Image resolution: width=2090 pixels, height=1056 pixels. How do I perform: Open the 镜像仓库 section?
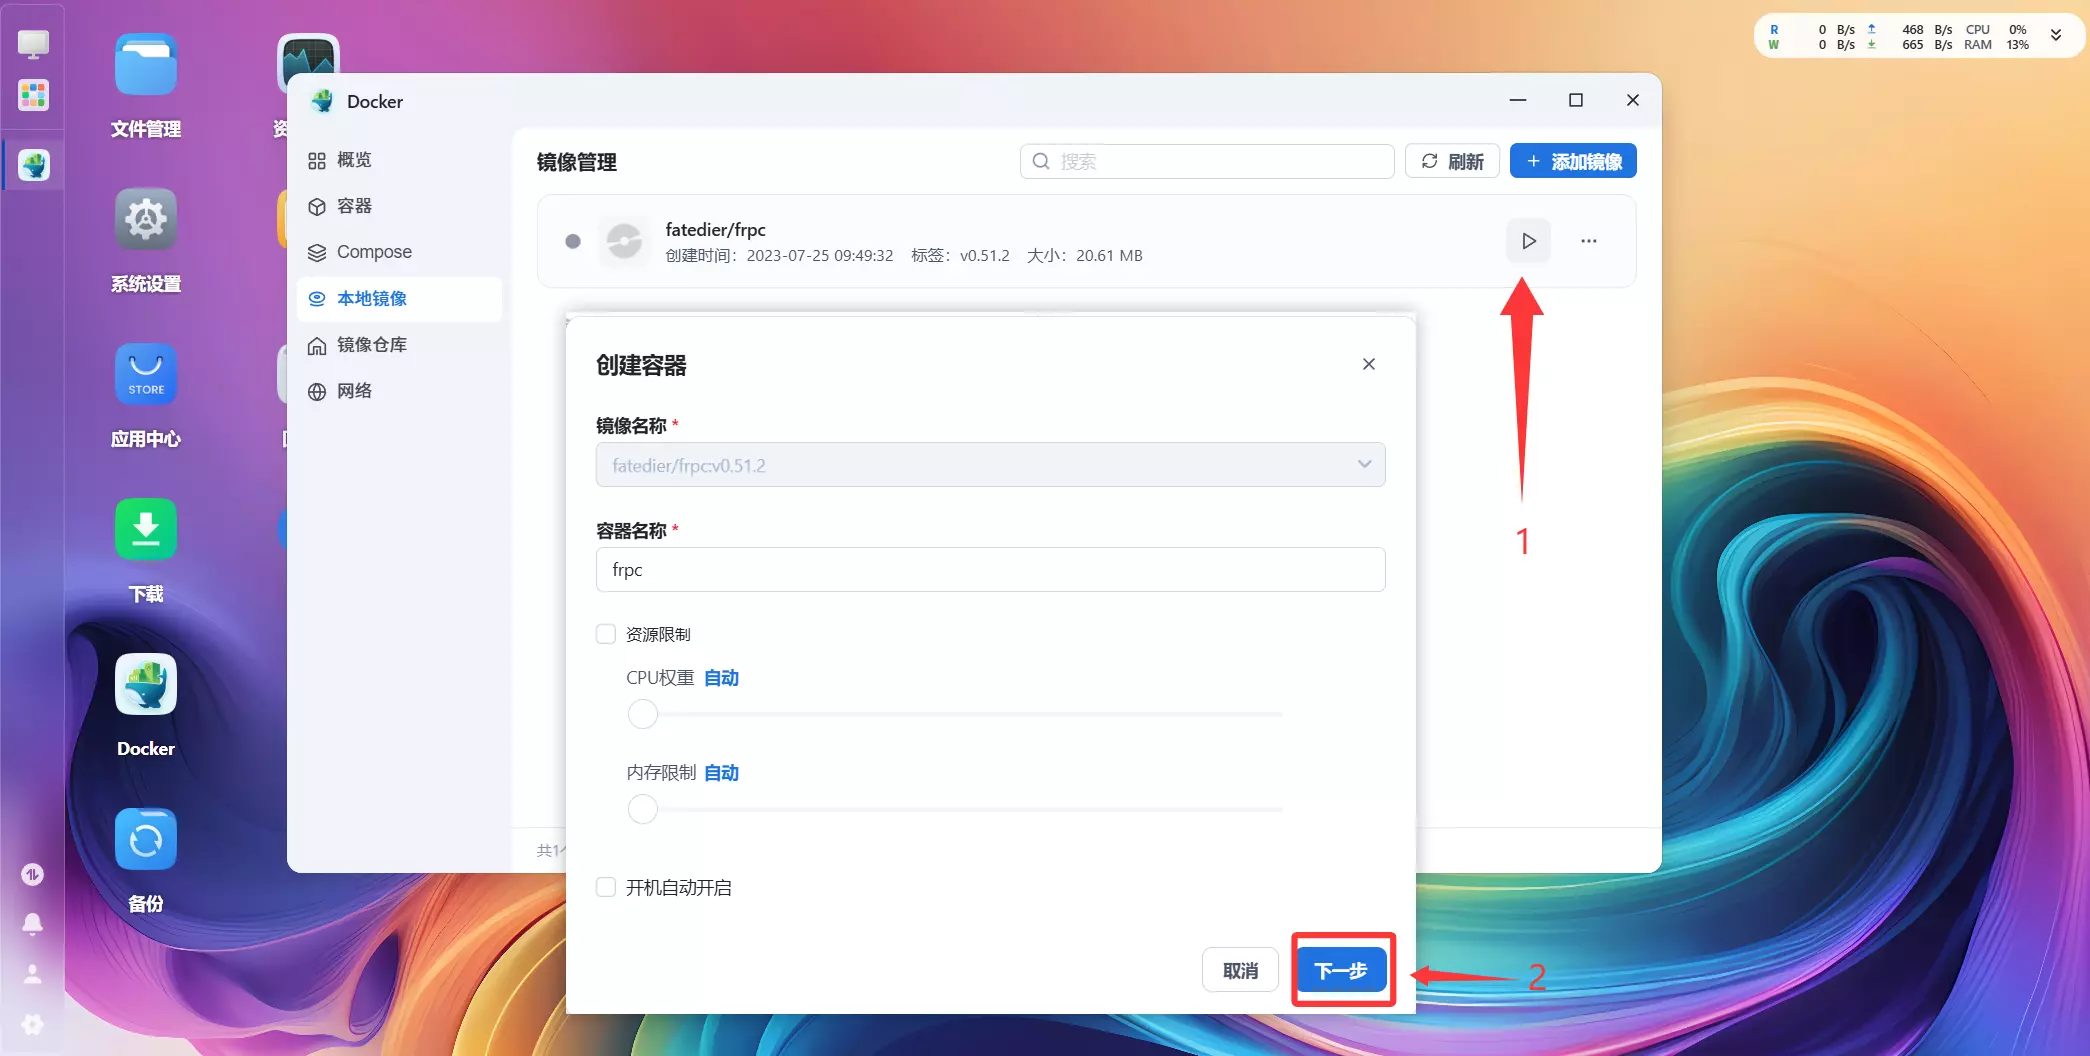[x=370, y=344]
